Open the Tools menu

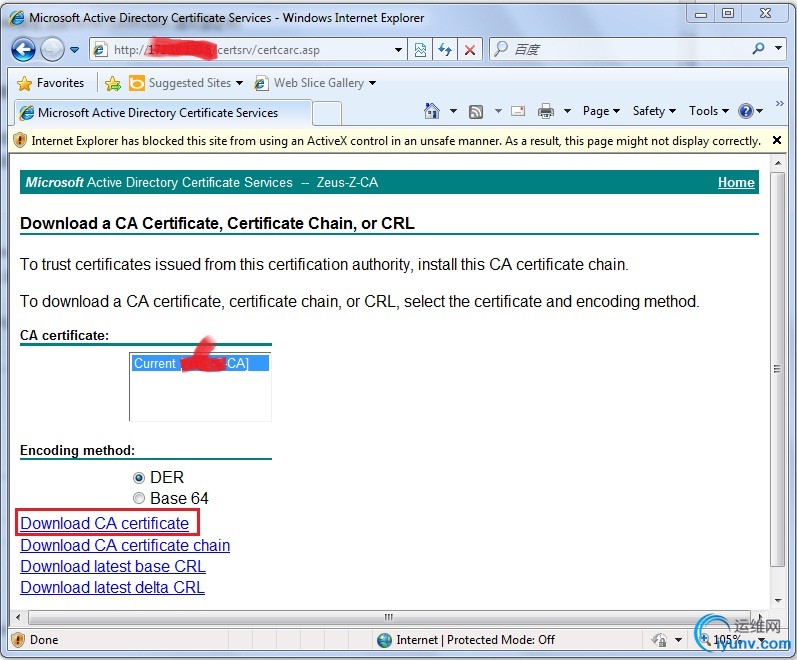click(709, 111)
